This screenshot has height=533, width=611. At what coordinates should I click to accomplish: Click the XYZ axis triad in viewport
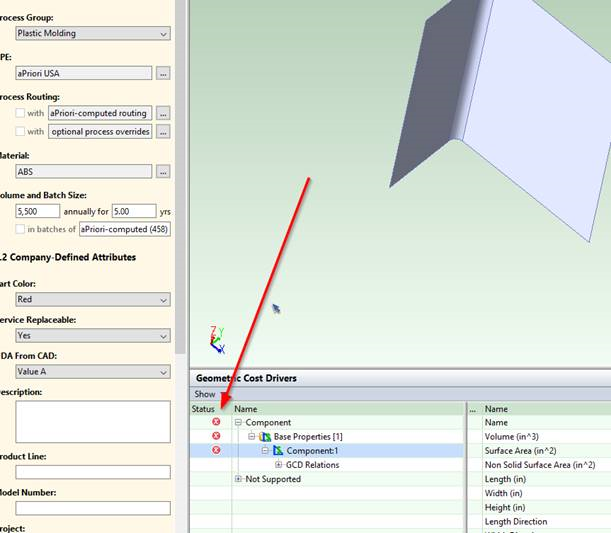(x=217, y=340)
